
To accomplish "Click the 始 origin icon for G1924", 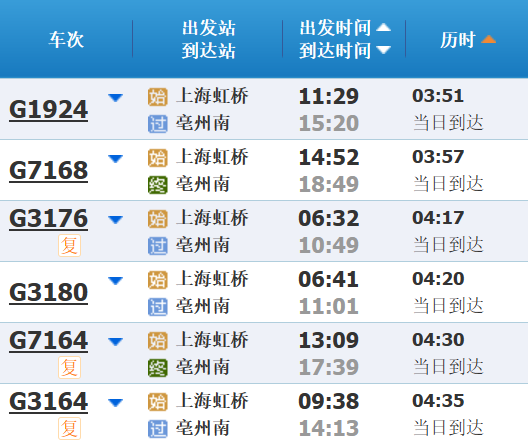I will pyautogui.click(x=158, y=97).
